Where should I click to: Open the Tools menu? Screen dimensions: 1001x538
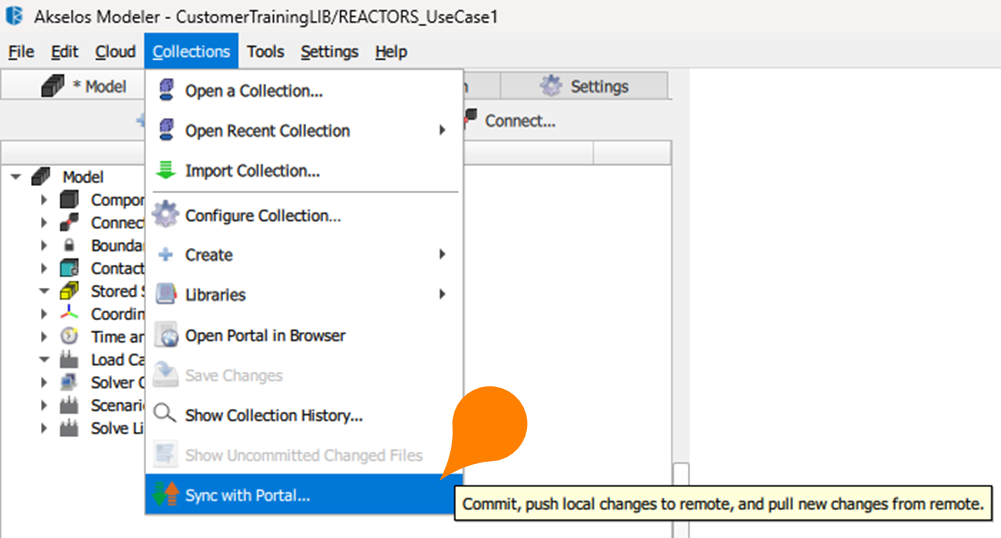[265, 52]
